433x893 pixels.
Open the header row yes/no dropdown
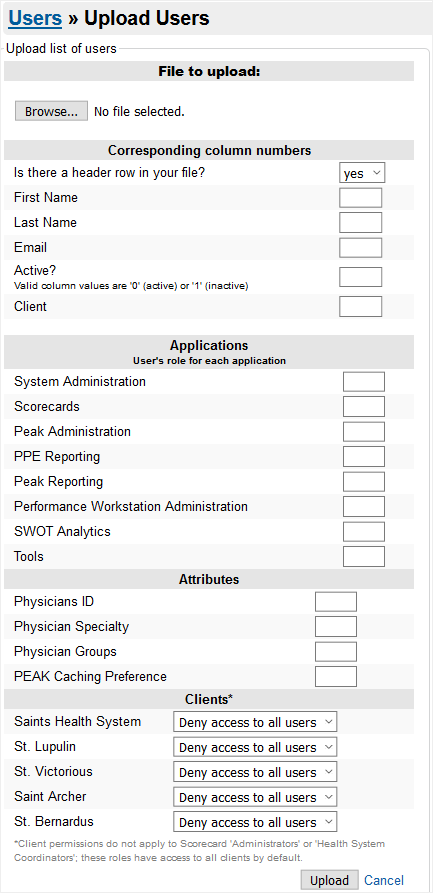[x=362, y=173]
